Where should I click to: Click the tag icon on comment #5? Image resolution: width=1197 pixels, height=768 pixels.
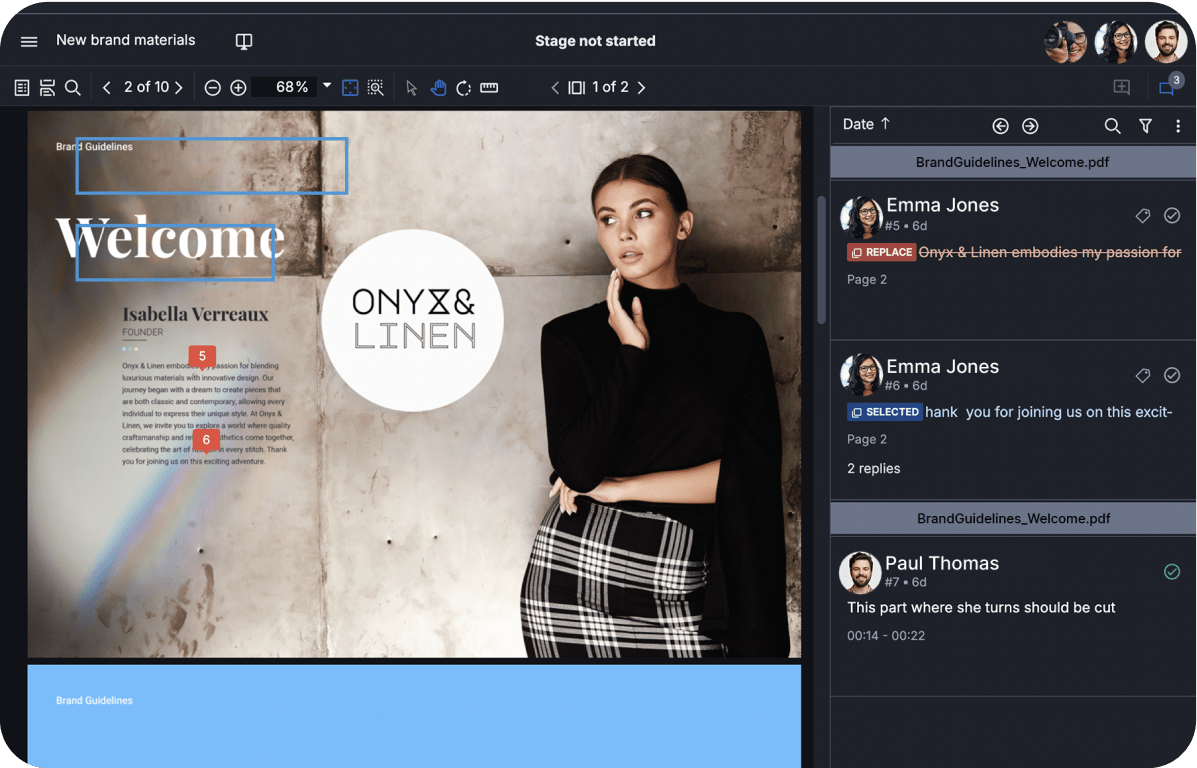coord(1143,216)
